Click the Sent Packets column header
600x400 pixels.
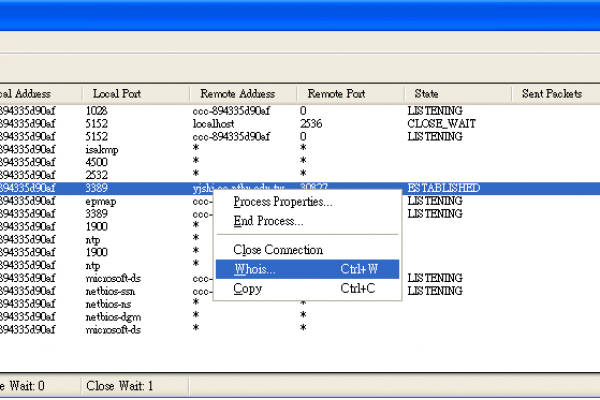click(x=547, y=93)
